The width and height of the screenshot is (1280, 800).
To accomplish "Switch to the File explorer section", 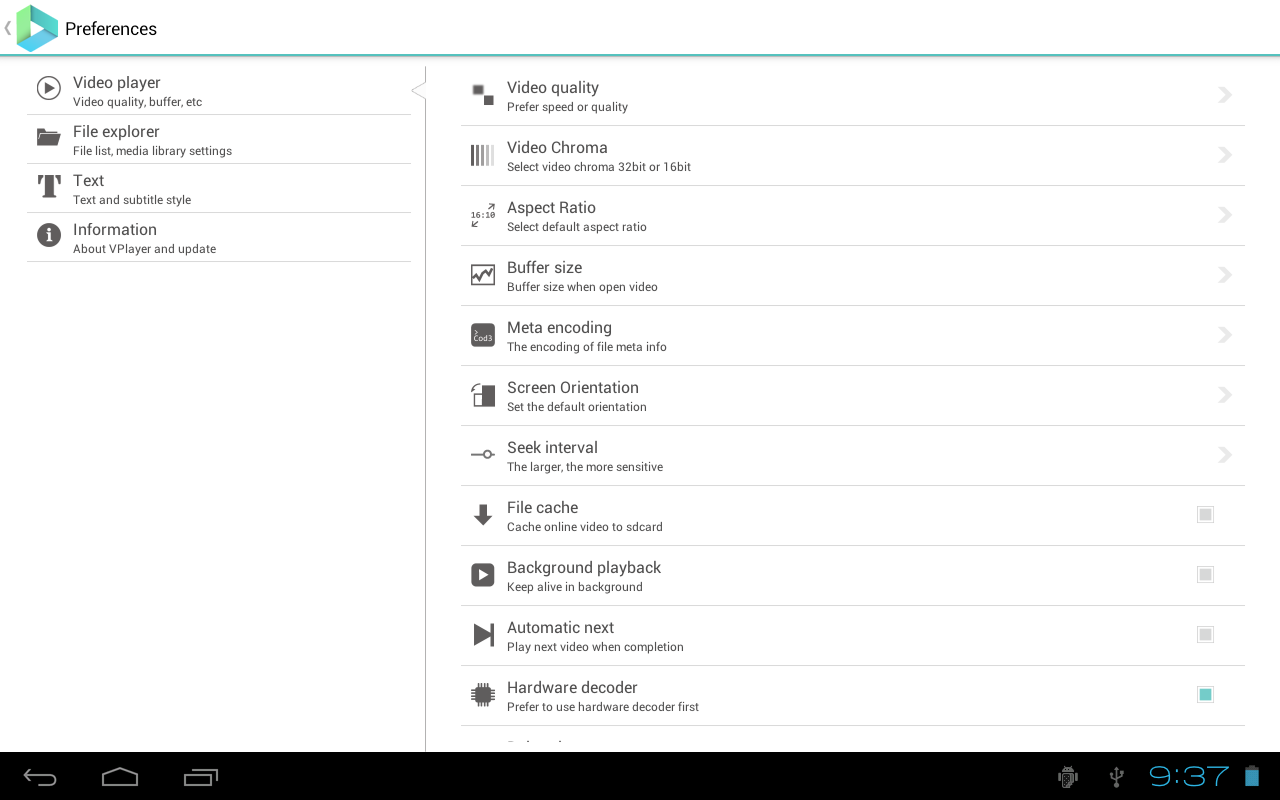I will tap(219, 138).
